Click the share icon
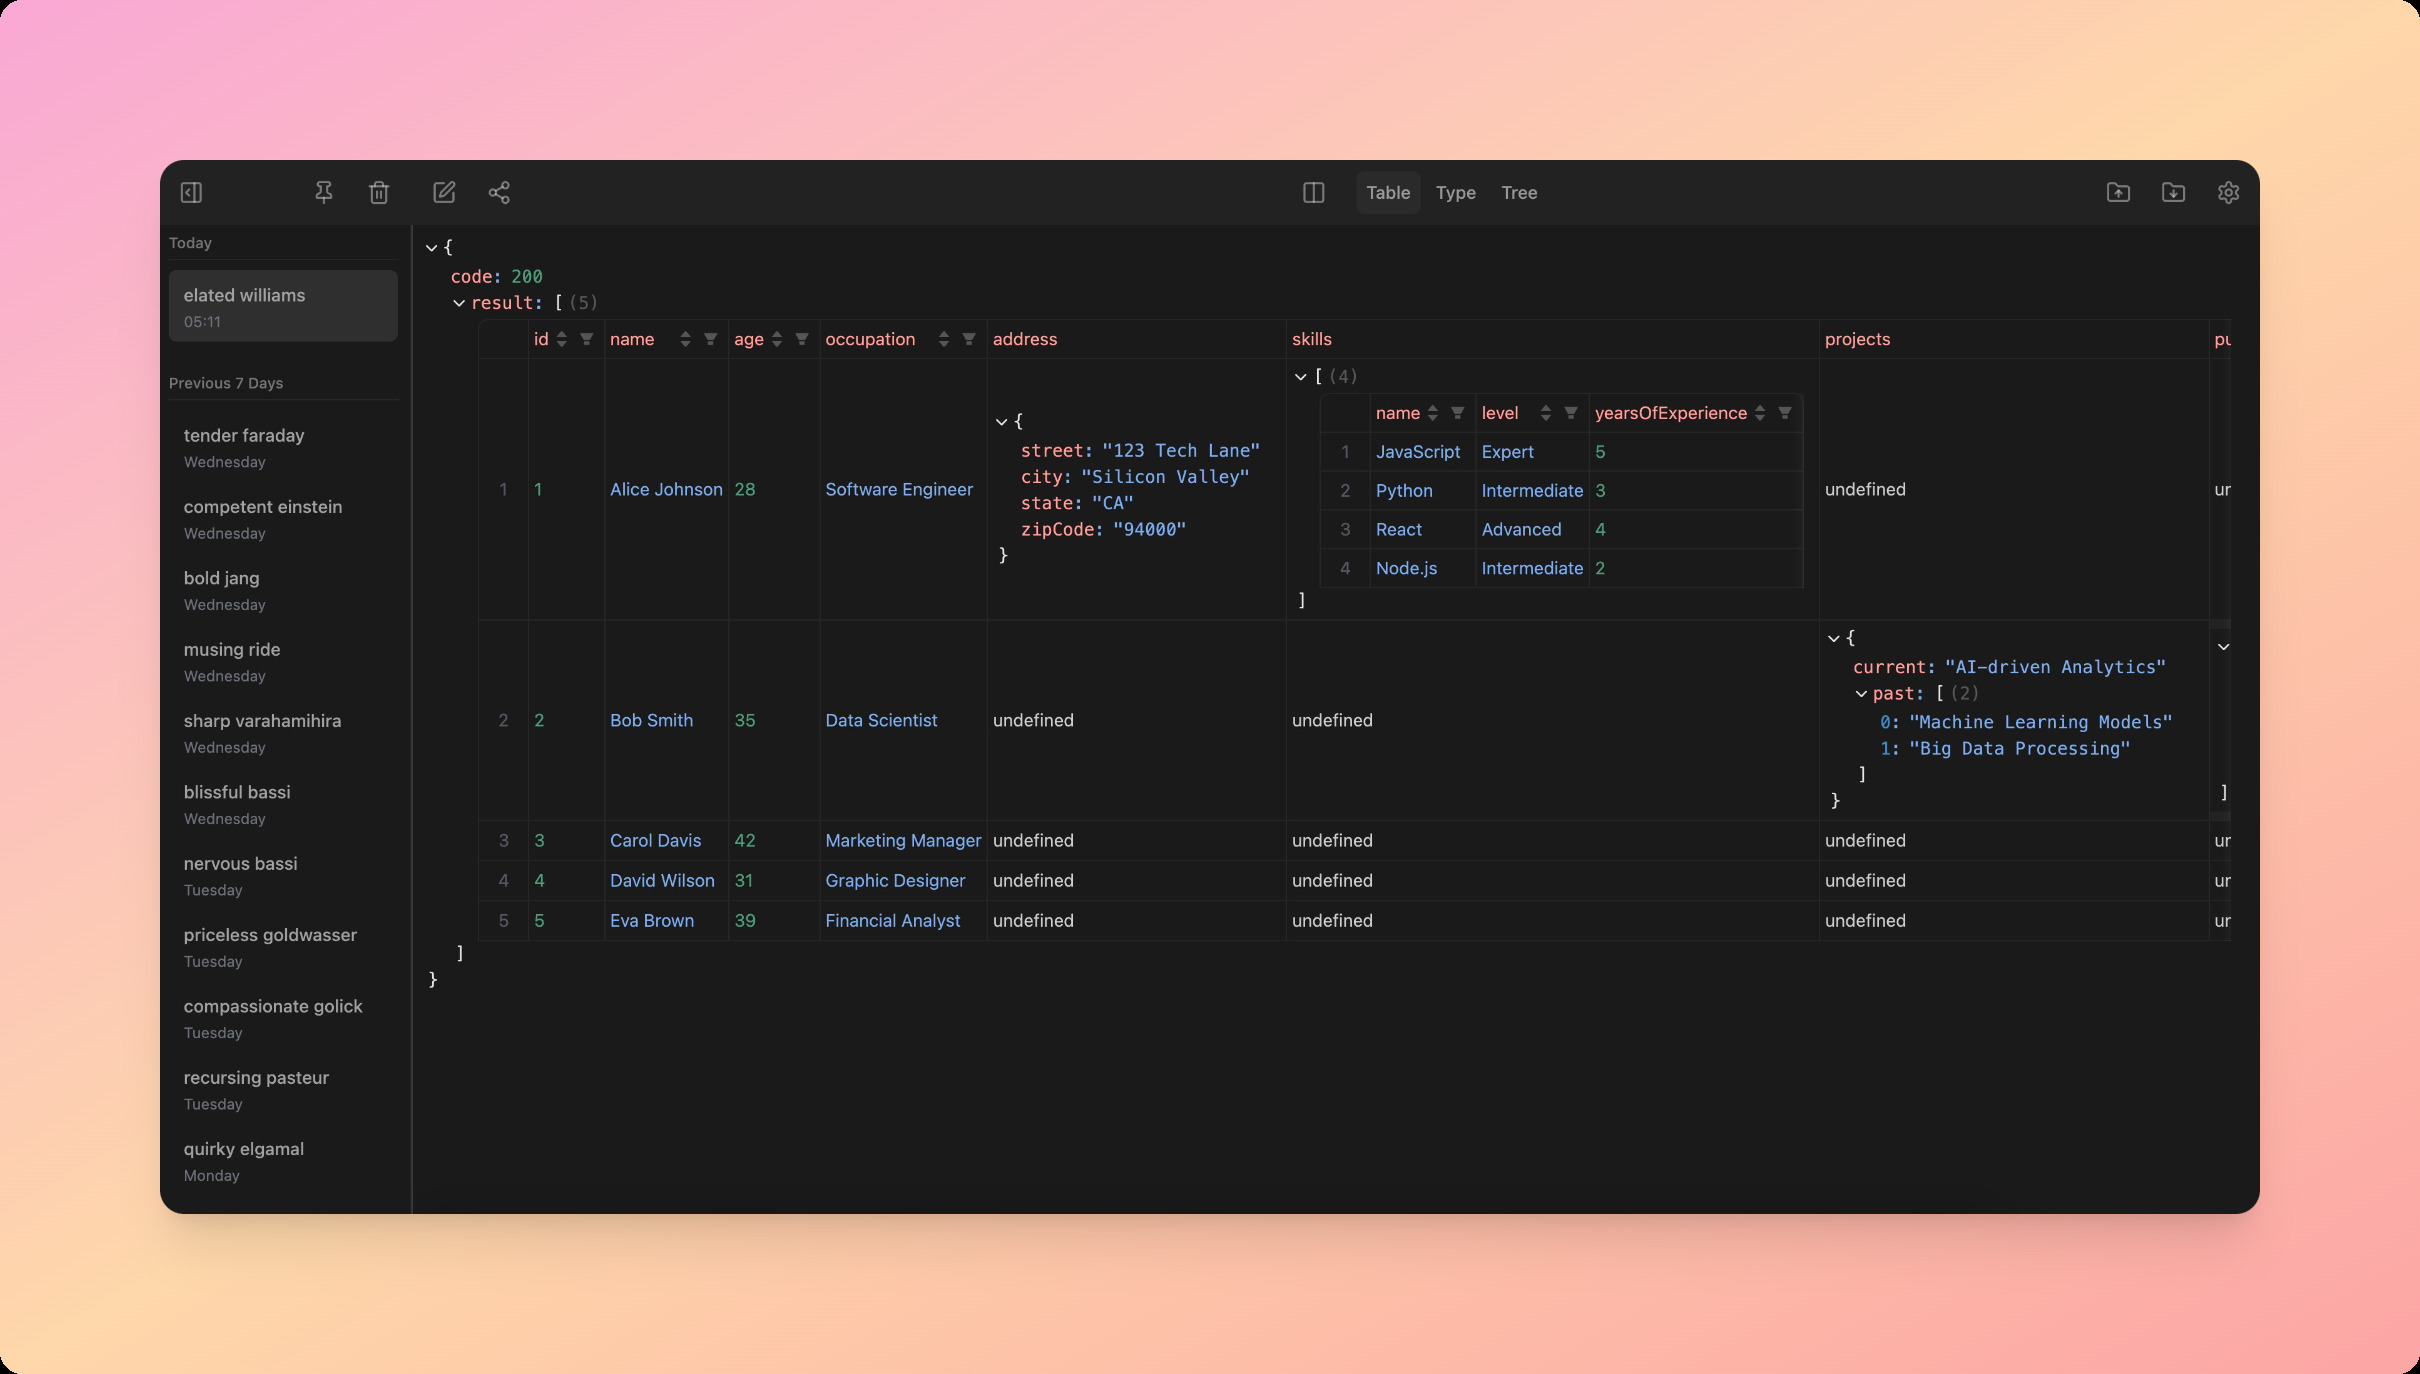2420x1374 pixels. pos(499,192)
